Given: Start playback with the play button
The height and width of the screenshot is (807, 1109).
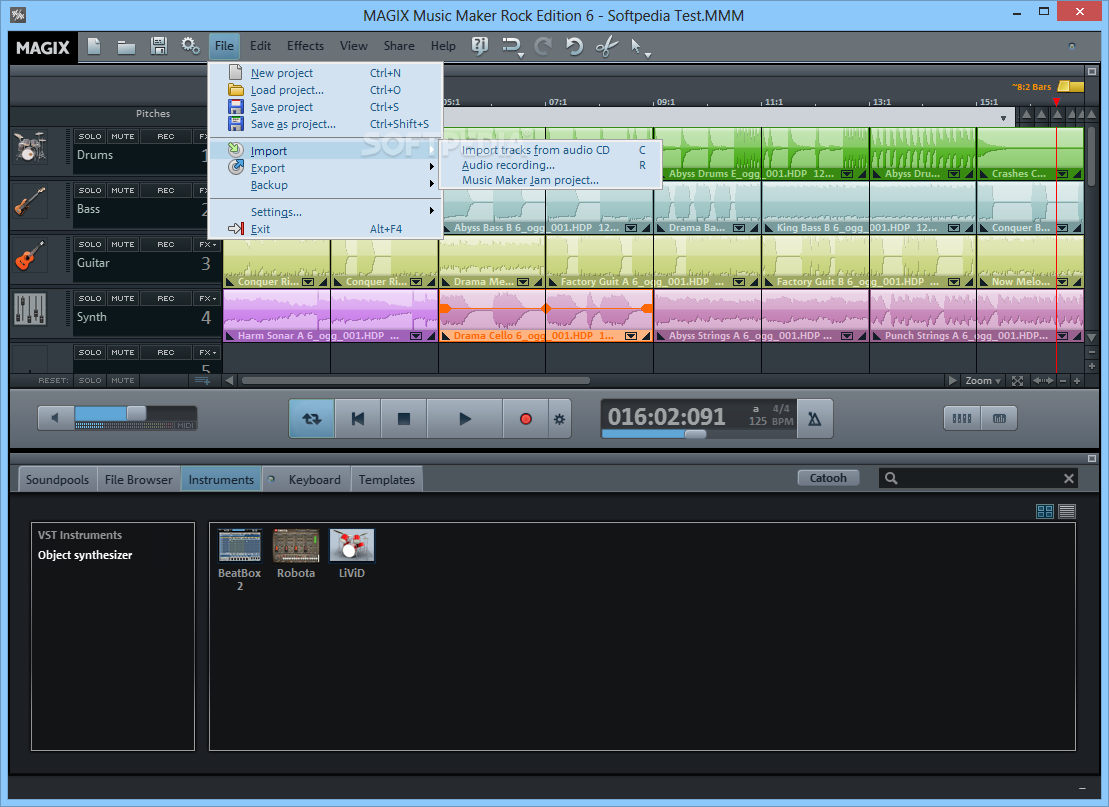Looking at the screenshot, I should click(x=465, y=419).
